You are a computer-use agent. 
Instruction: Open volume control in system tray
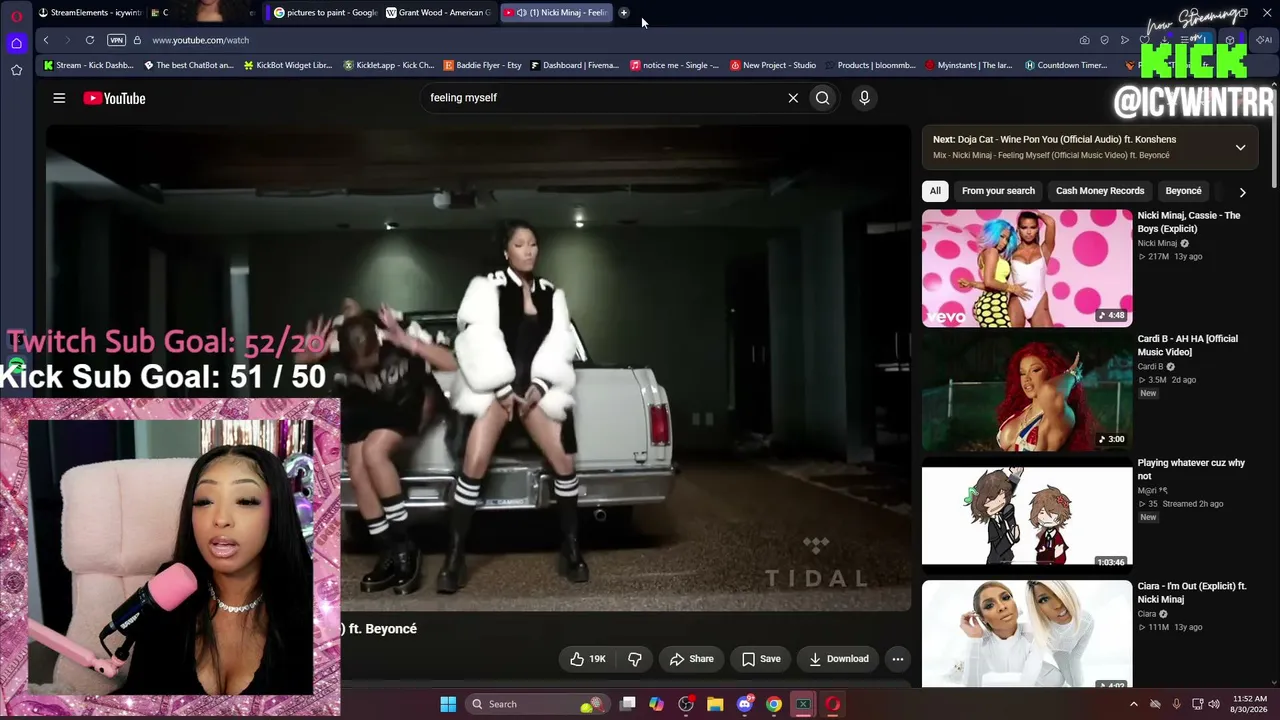pos(1215,704)
